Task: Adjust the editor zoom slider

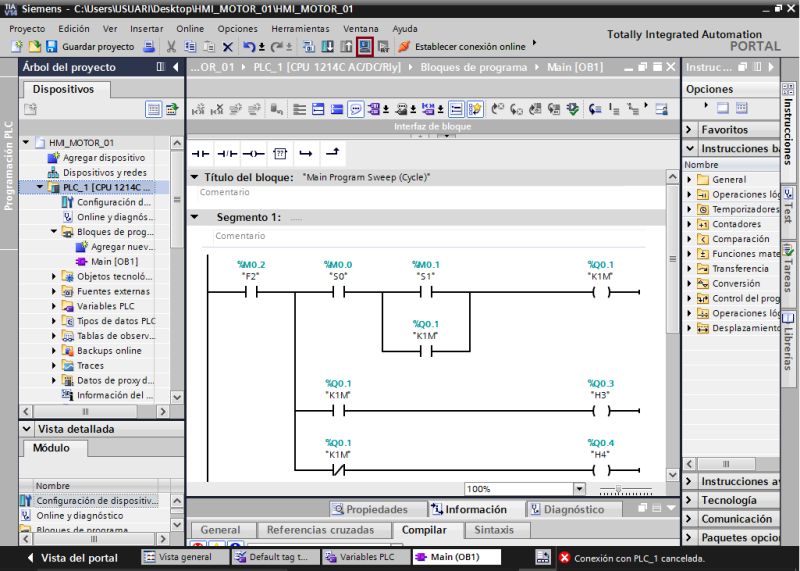Action: [619, 490]
